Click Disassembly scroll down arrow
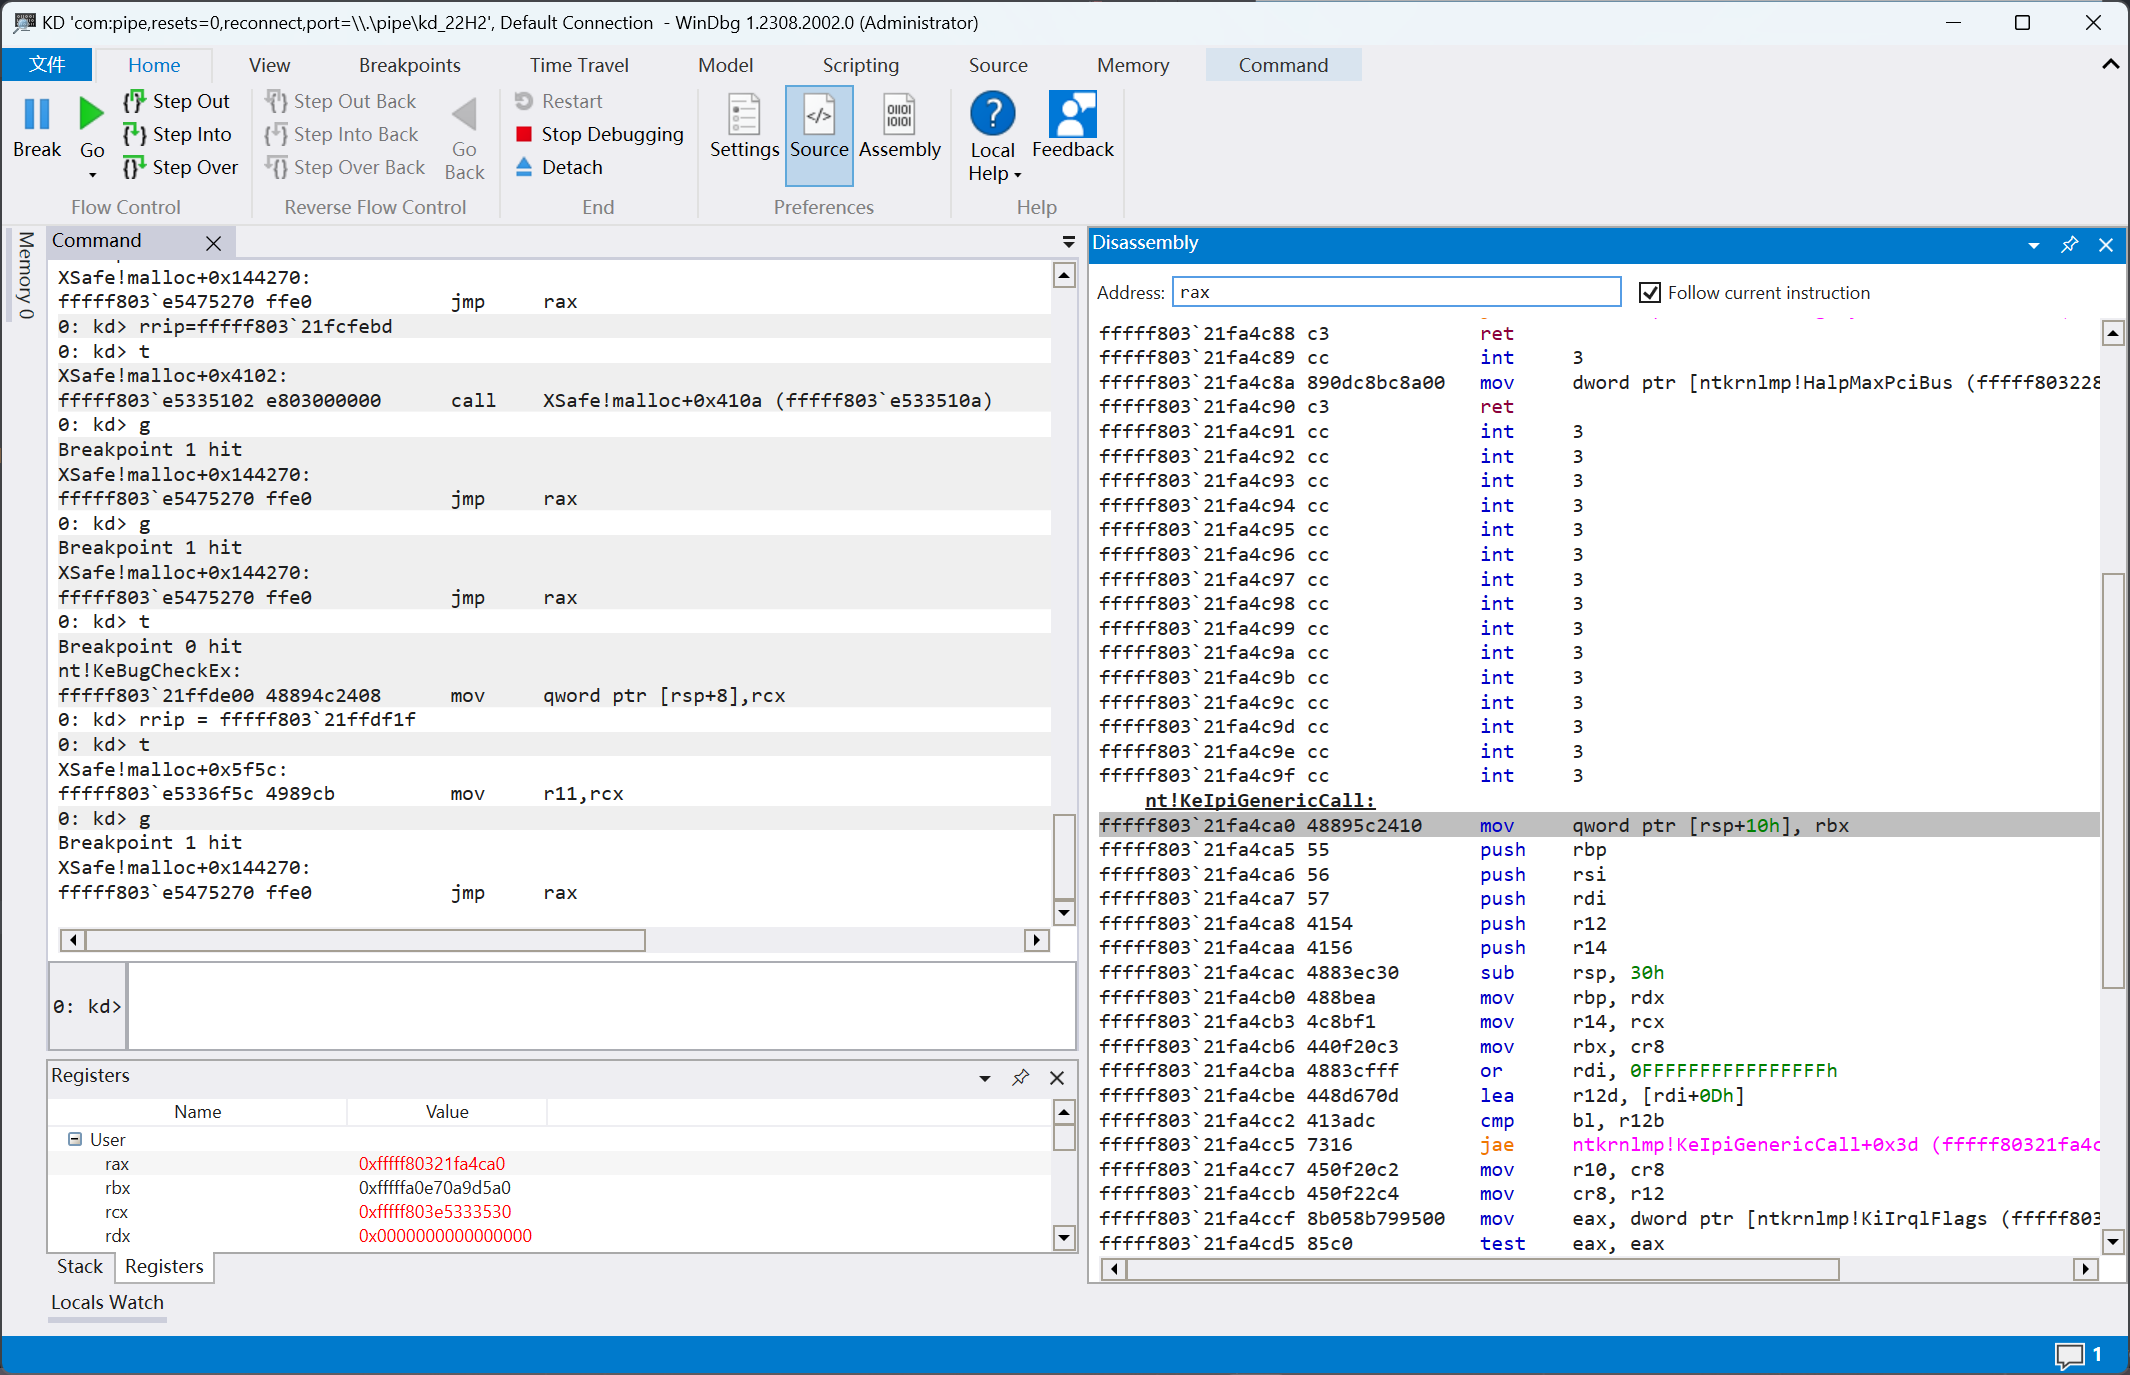 pos(2112,1242)
